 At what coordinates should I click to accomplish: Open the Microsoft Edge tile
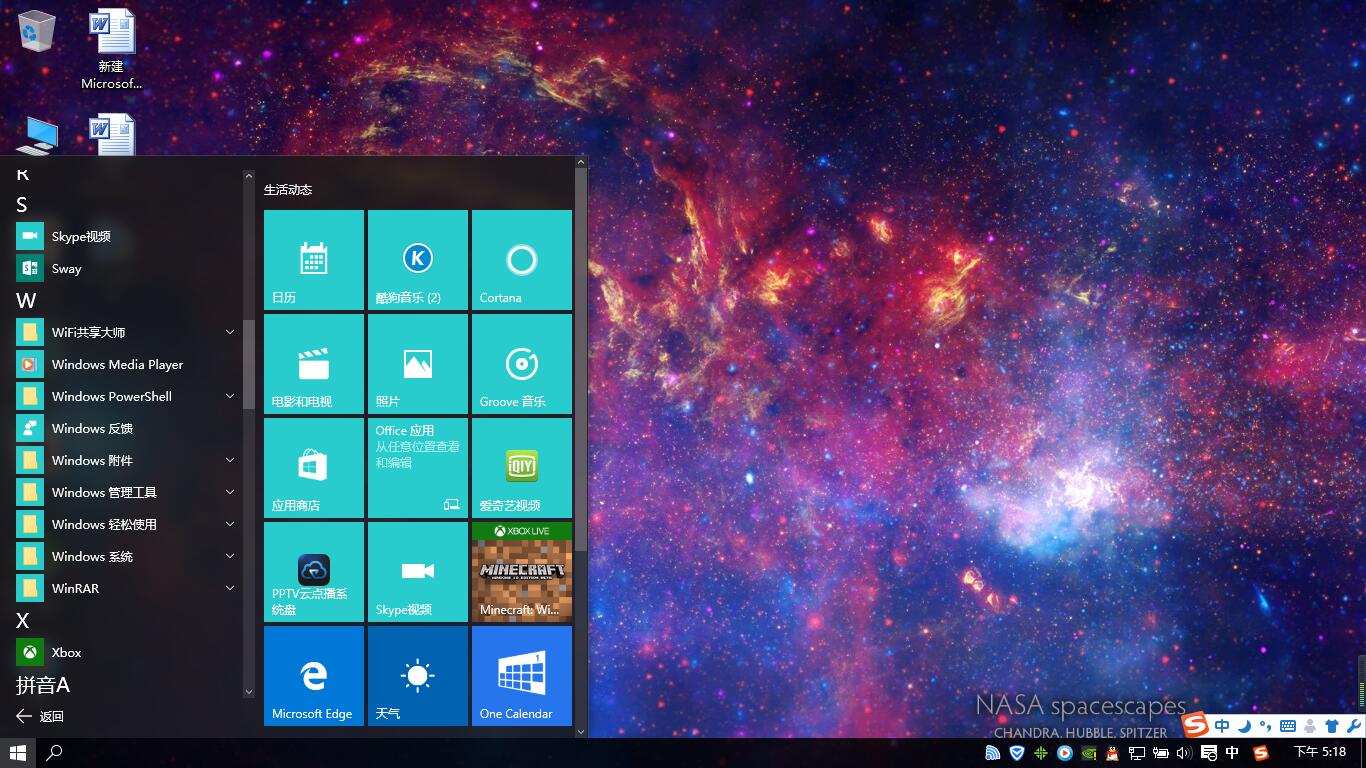pyautogui.click(x=314, y=676)
